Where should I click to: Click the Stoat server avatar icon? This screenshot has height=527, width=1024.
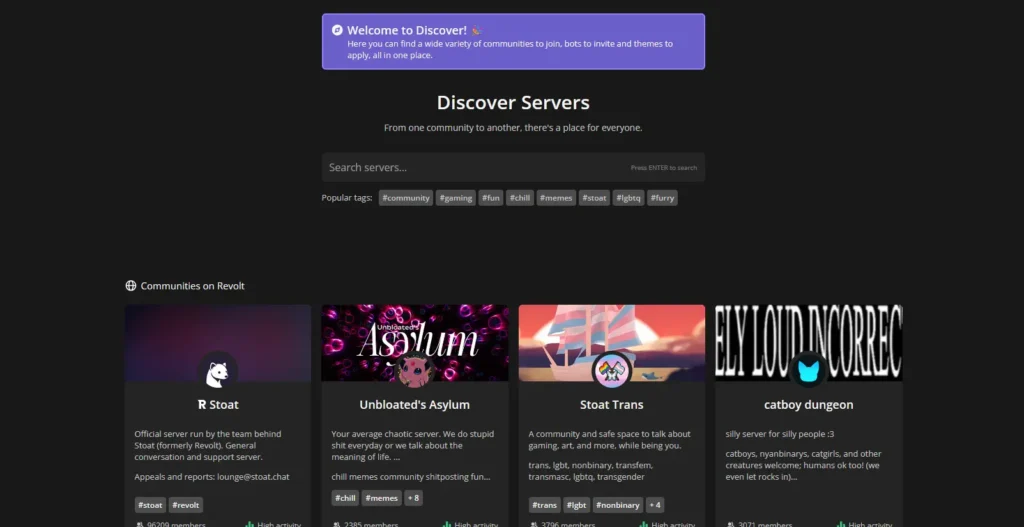click(218, 372)
